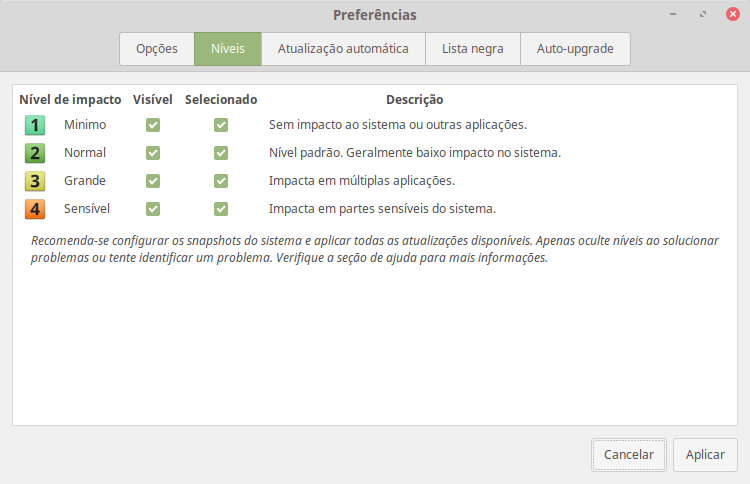Go to the Lista negra tab
This screenshot has height=484, width=750.
(473, 48)
